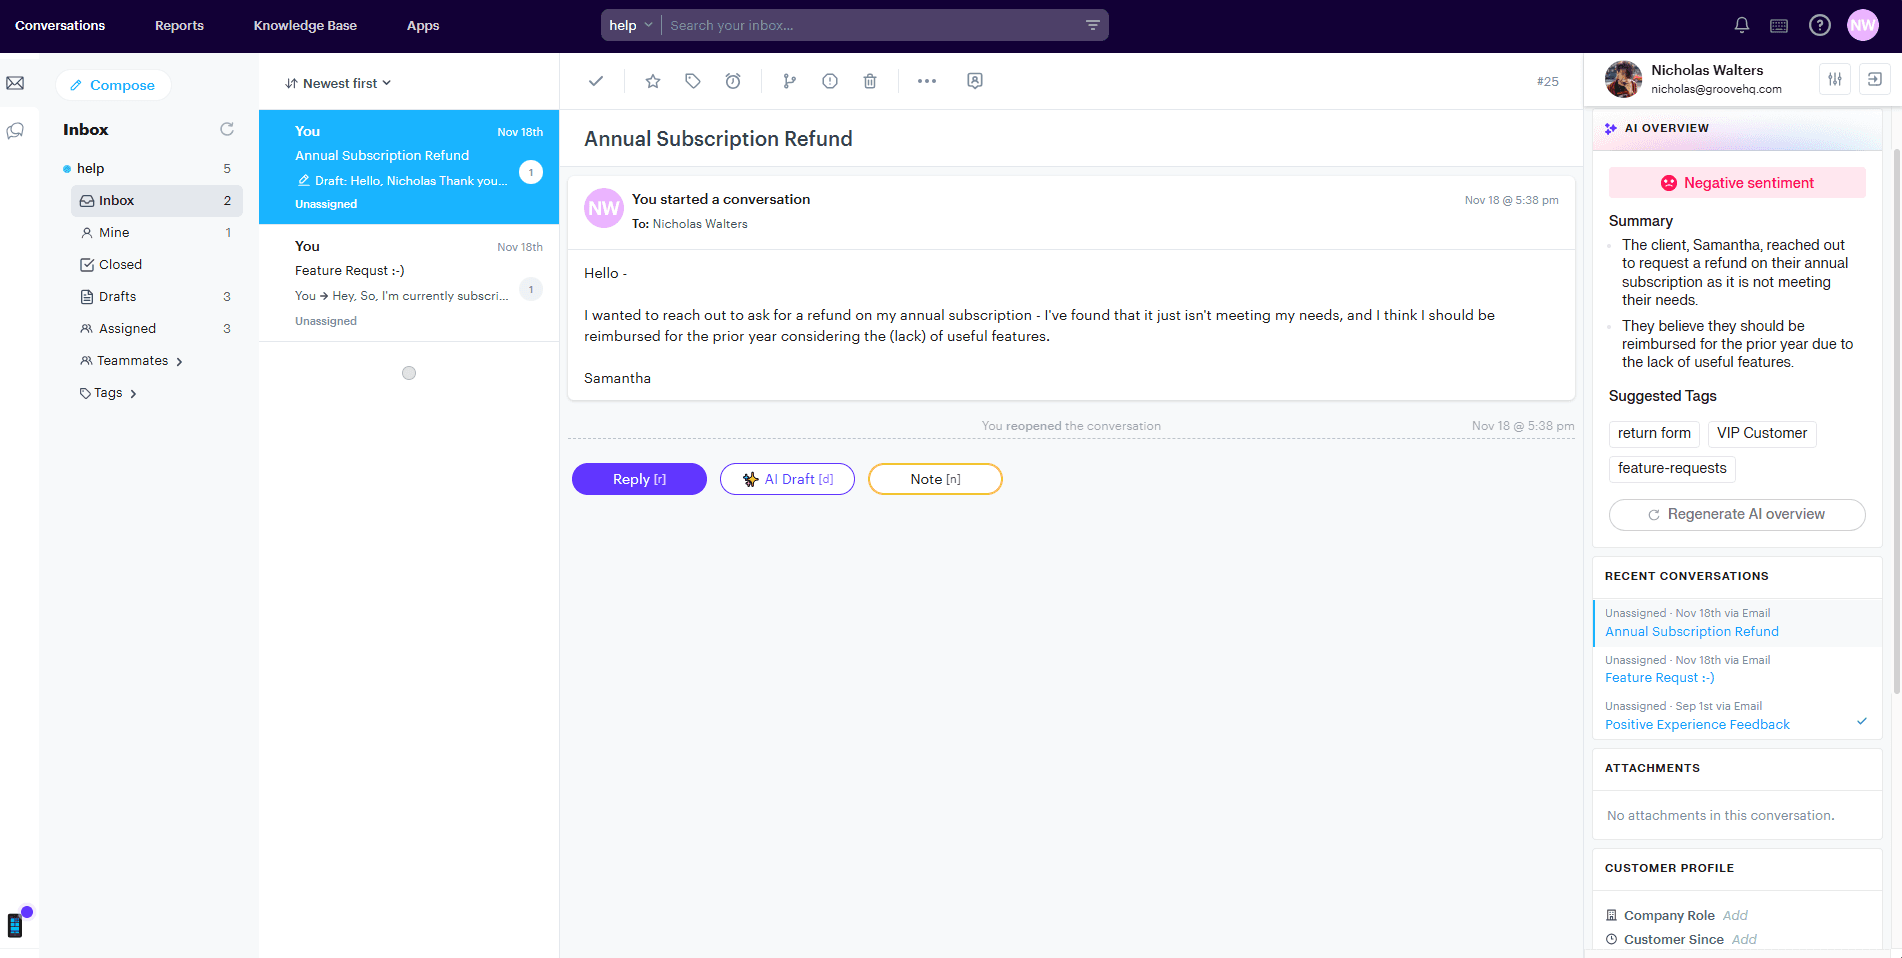1902x958 pixels.
Task: Click the Reply button
Action: (639, 479)
